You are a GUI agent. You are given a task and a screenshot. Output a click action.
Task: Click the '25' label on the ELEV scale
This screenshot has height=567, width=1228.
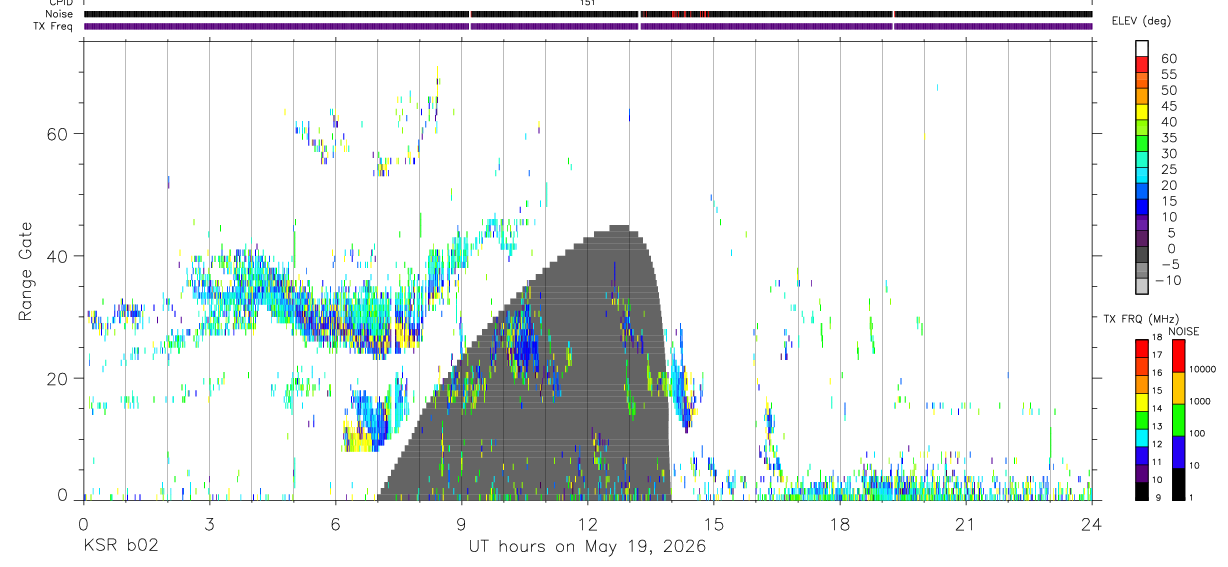pos(1167,169)
